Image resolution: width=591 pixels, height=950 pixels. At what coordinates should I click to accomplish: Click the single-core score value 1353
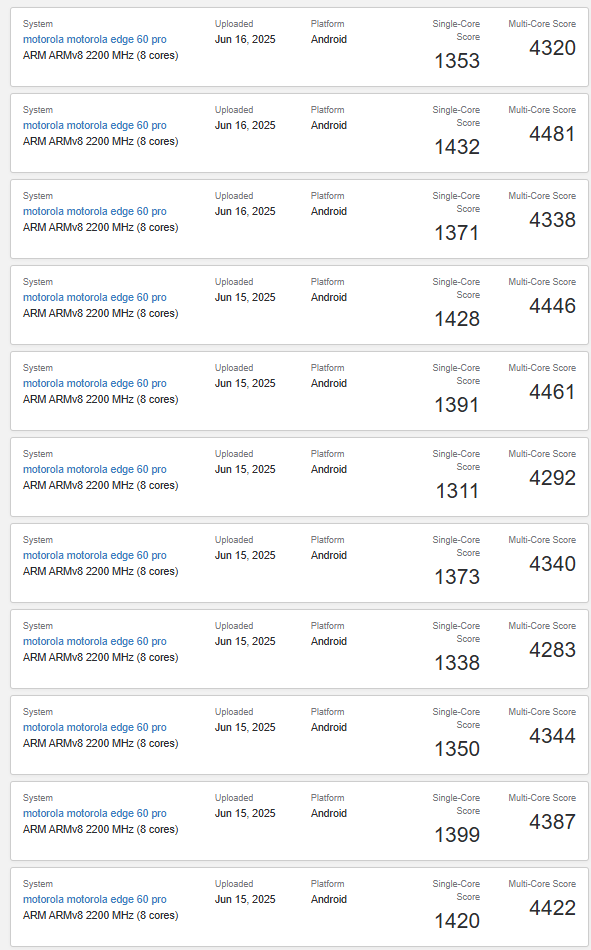(x=457, y=61)
